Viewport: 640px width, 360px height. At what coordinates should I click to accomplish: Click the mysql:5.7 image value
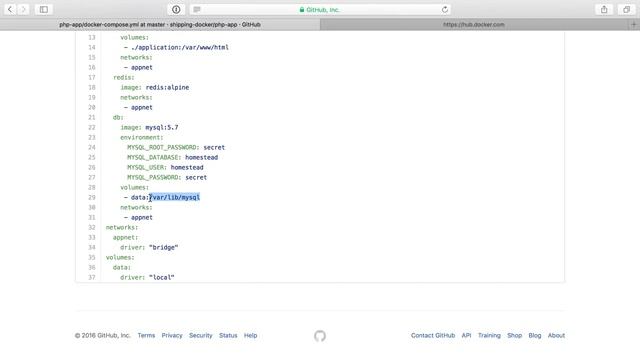pyautogui.click(x=162, y=127)
